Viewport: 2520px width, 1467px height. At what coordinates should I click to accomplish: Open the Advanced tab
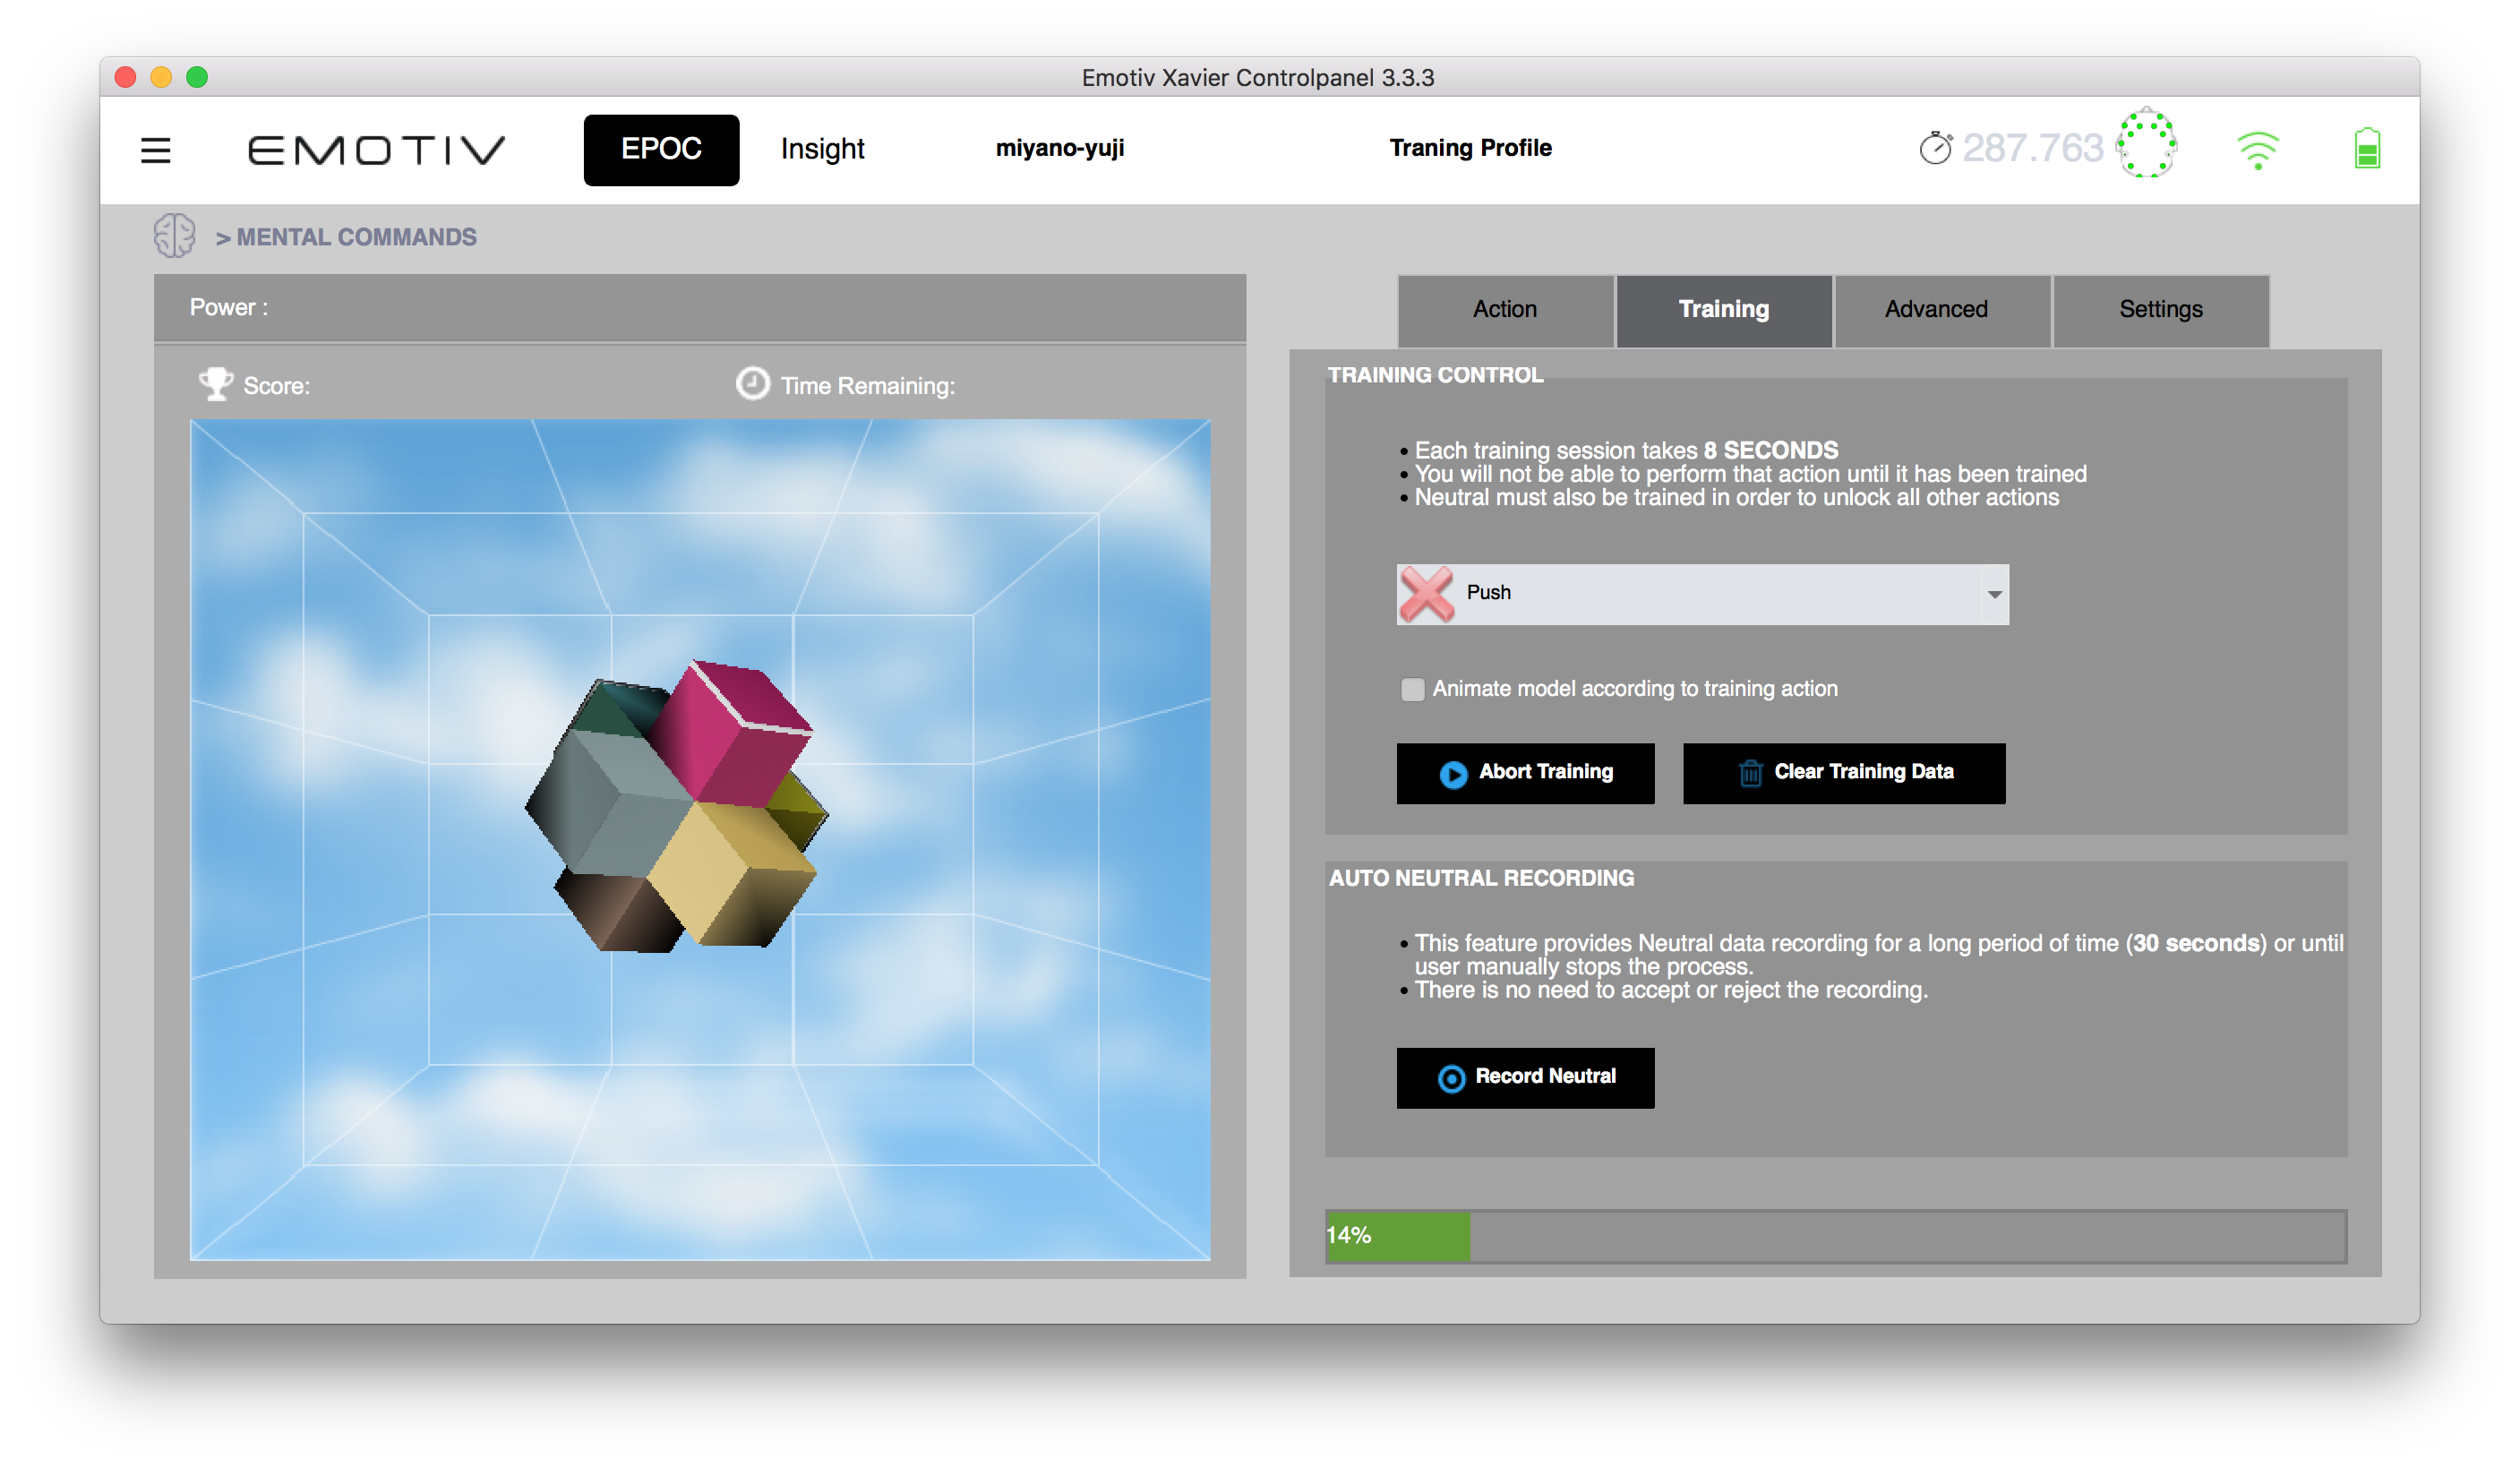[x=1936, y=310]
